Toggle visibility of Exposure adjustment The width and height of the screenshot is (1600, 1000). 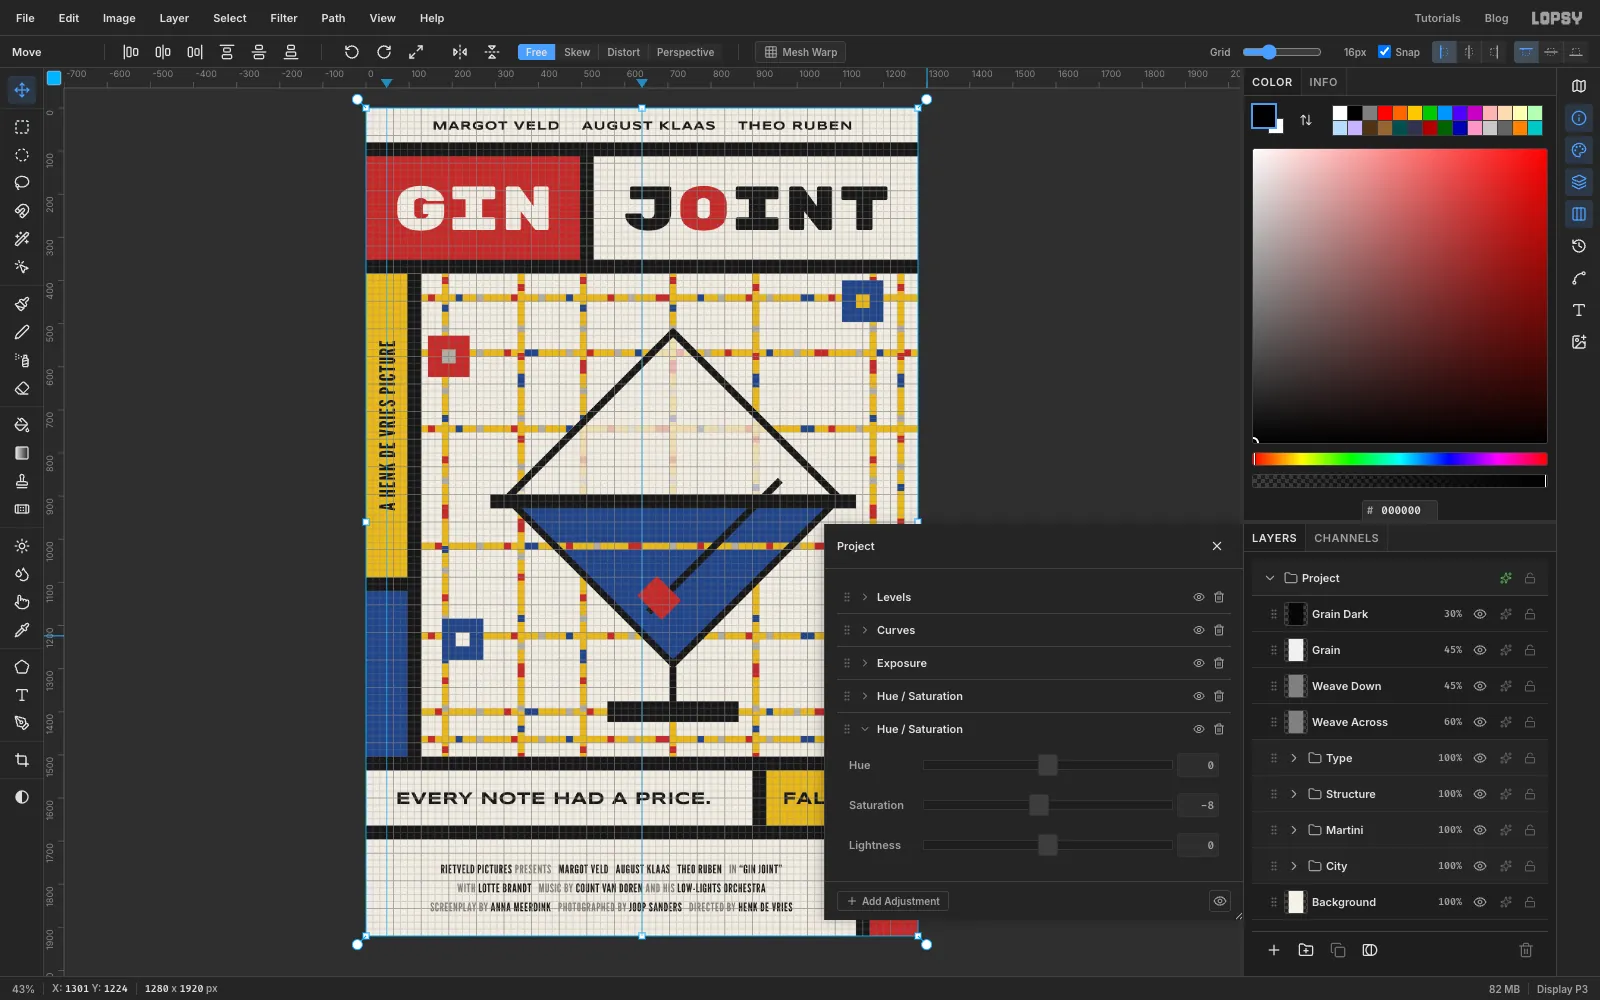[1198, 663]
